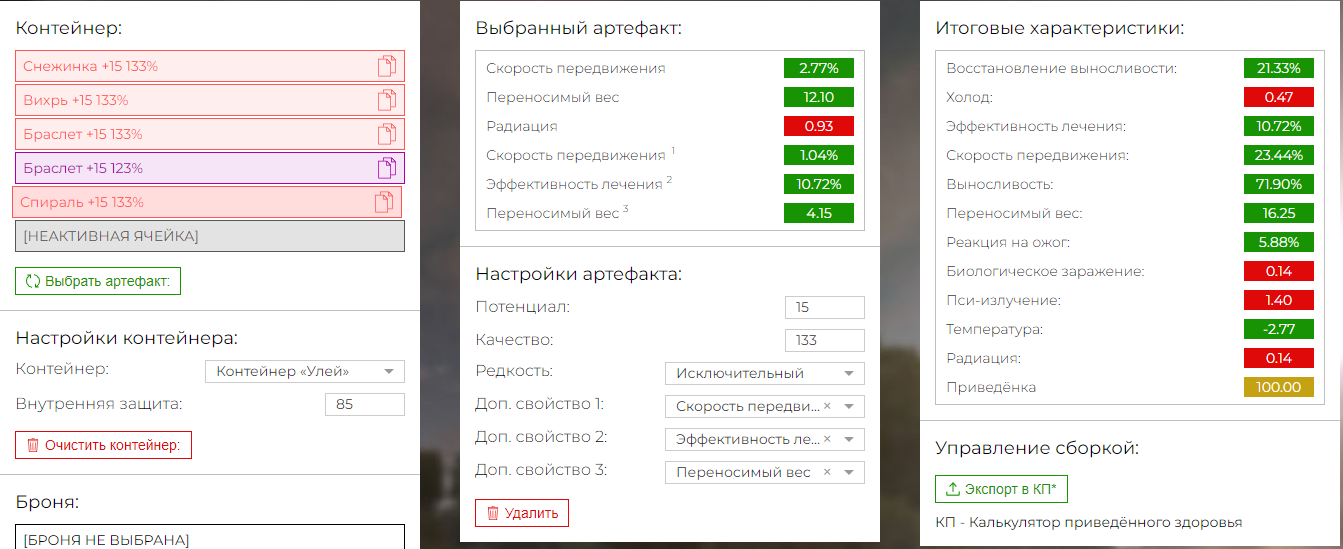Click the Переносимый вес 16.25 total
1343x549 pixels.
(1279, 213)
